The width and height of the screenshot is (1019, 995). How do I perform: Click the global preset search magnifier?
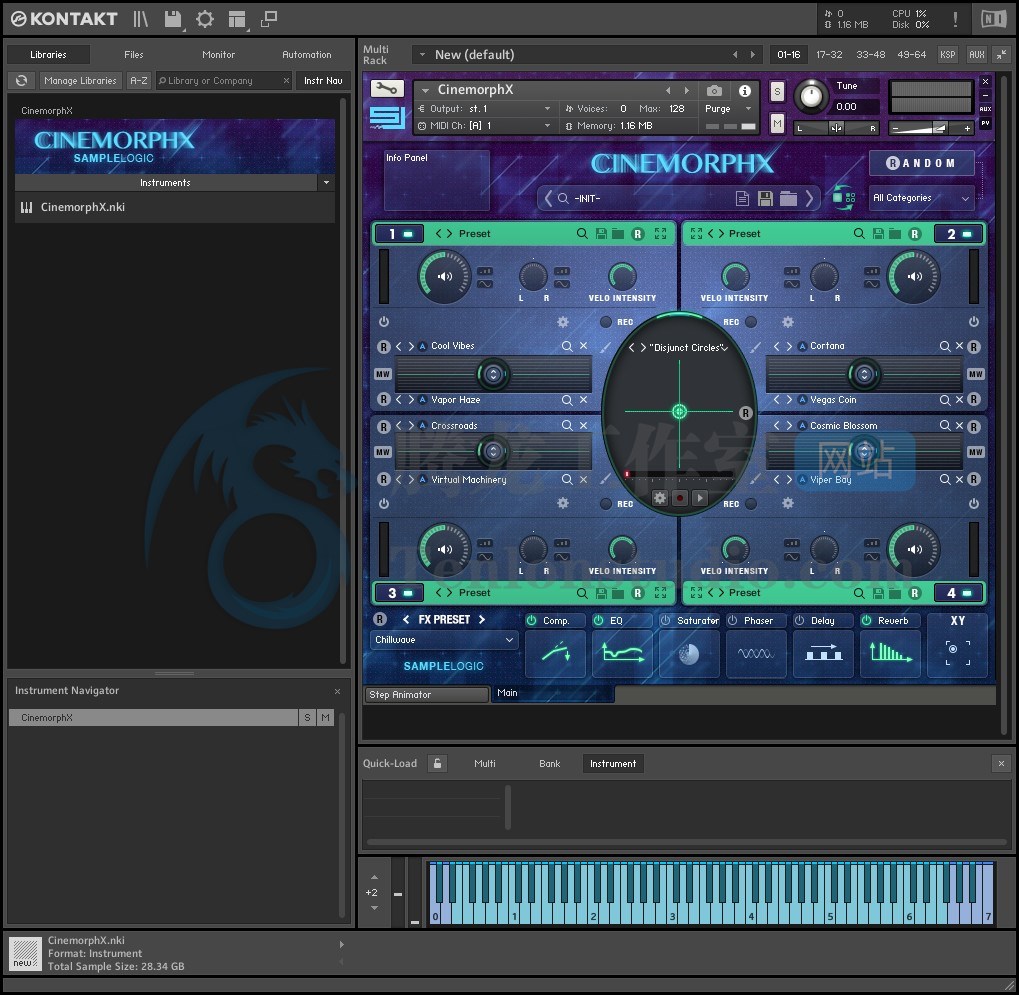(562, 198)
